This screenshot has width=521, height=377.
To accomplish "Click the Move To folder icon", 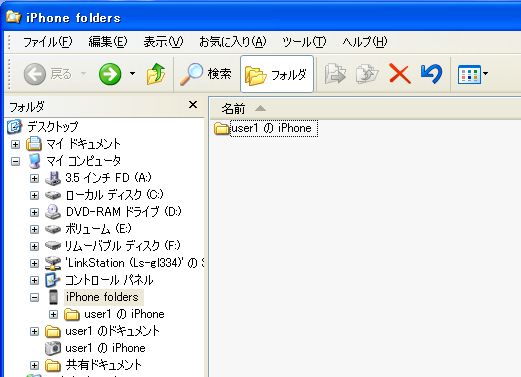I will (x=335, y=74).
